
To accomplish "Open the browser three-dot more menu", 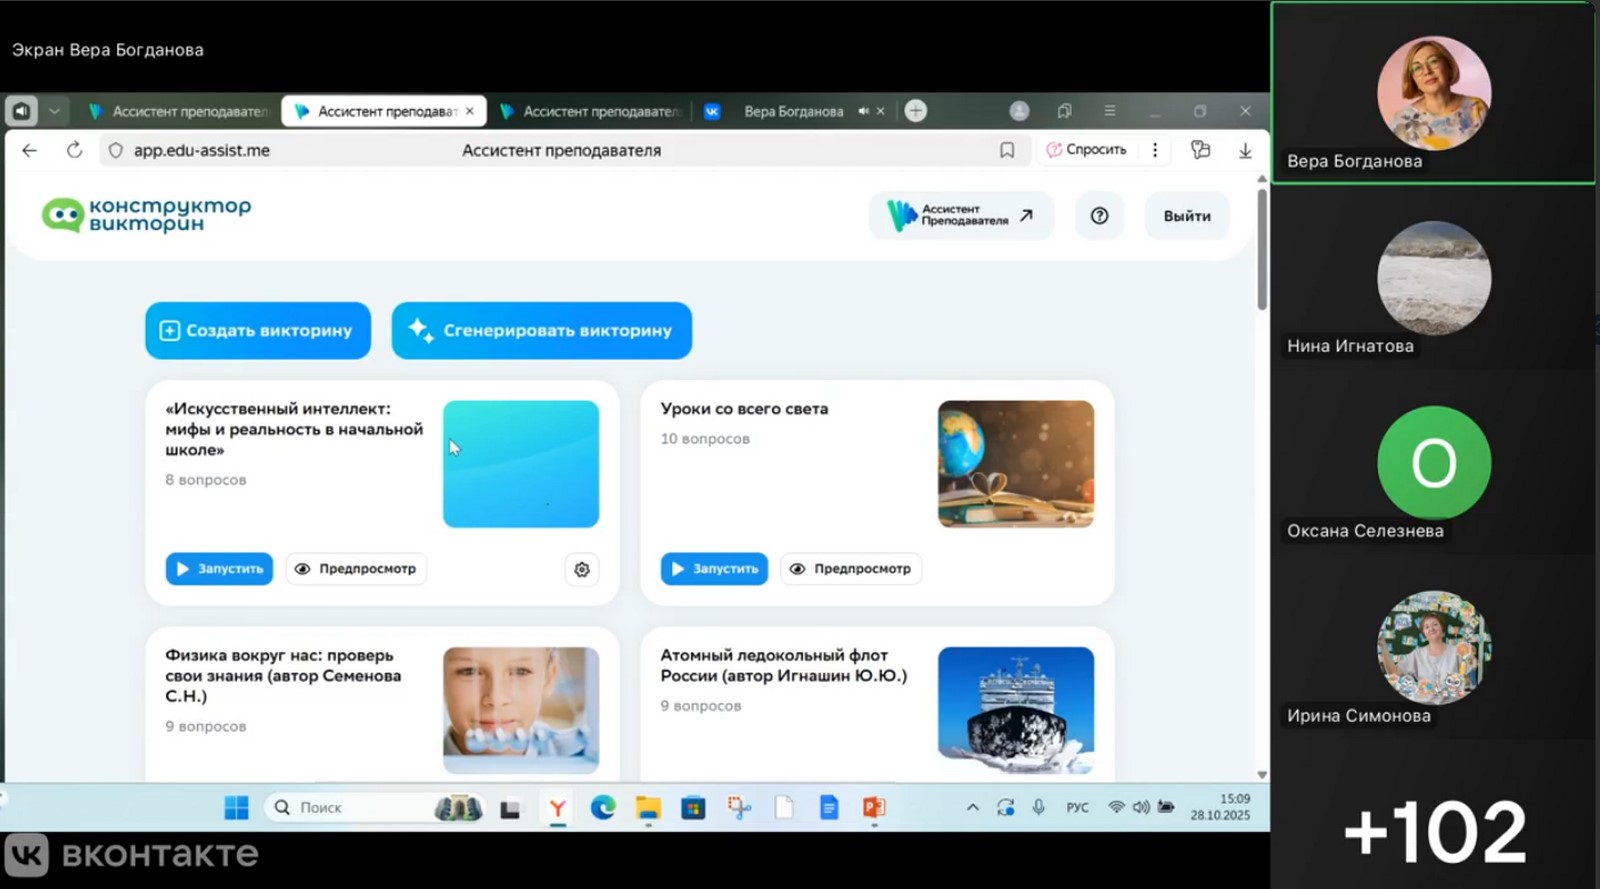I will point(1155,150).
